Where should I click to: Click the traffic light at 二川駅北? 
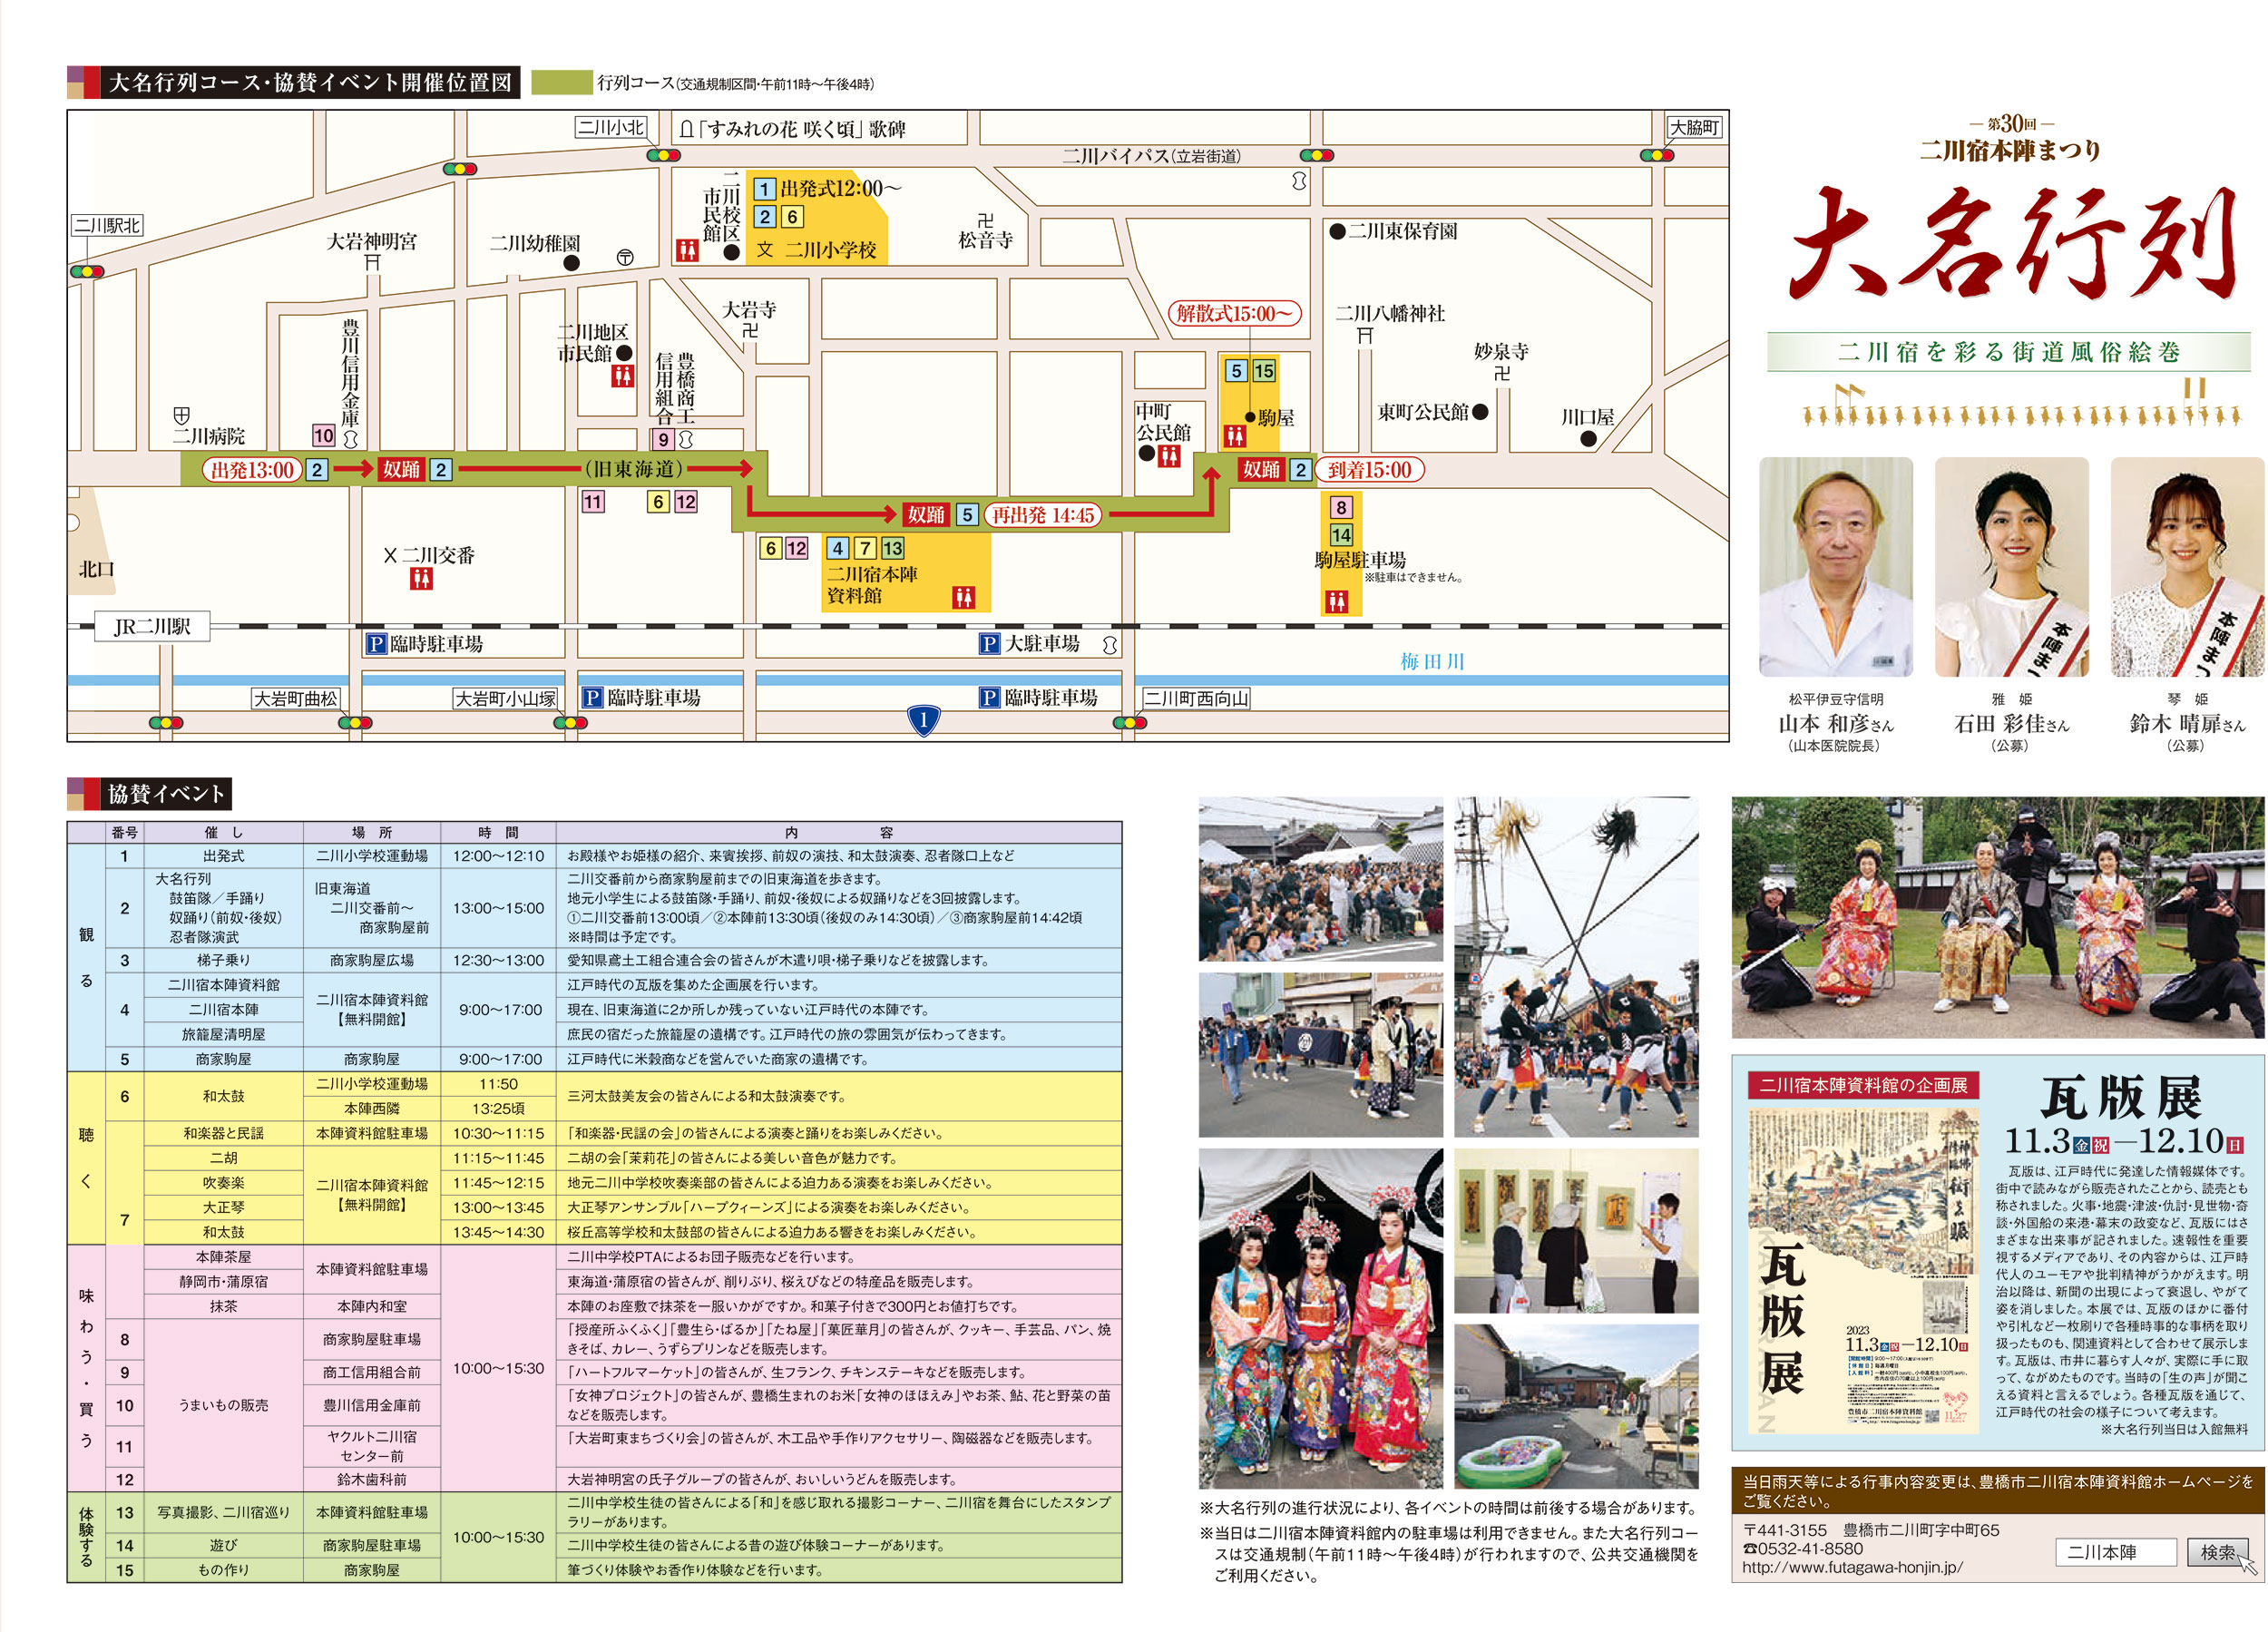pyautogui.click(x=87, y=271)
